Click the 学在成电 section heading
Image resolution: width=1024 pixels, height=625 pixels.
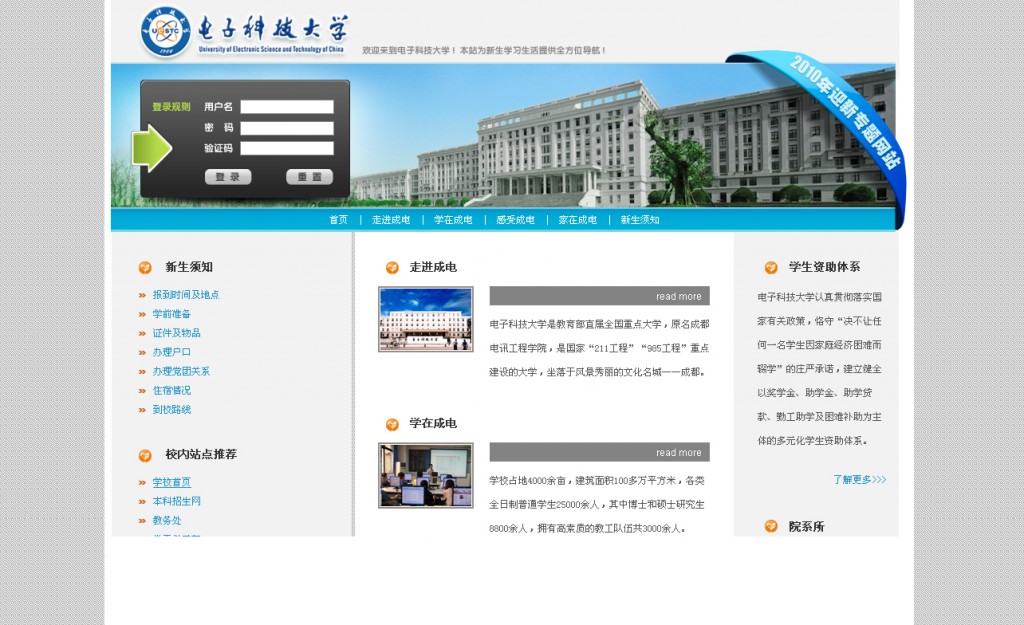tap(433, 423)
